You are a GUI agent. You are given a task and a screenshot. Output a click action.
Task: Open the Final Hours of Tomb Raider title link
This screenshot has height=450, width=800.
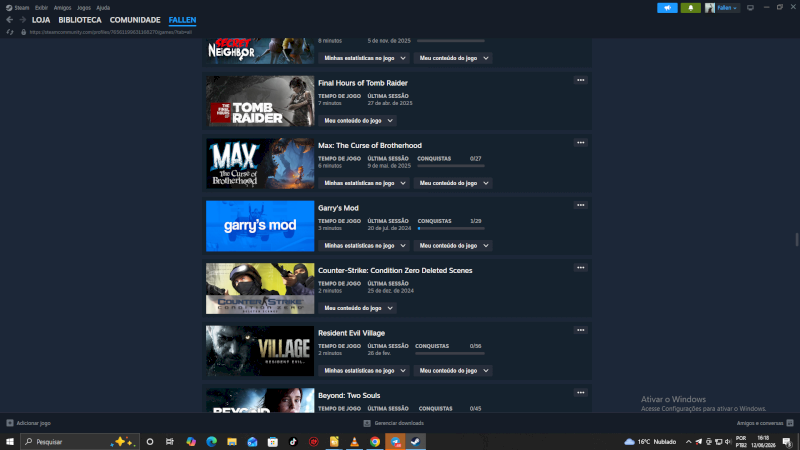[x=363, y=83]
